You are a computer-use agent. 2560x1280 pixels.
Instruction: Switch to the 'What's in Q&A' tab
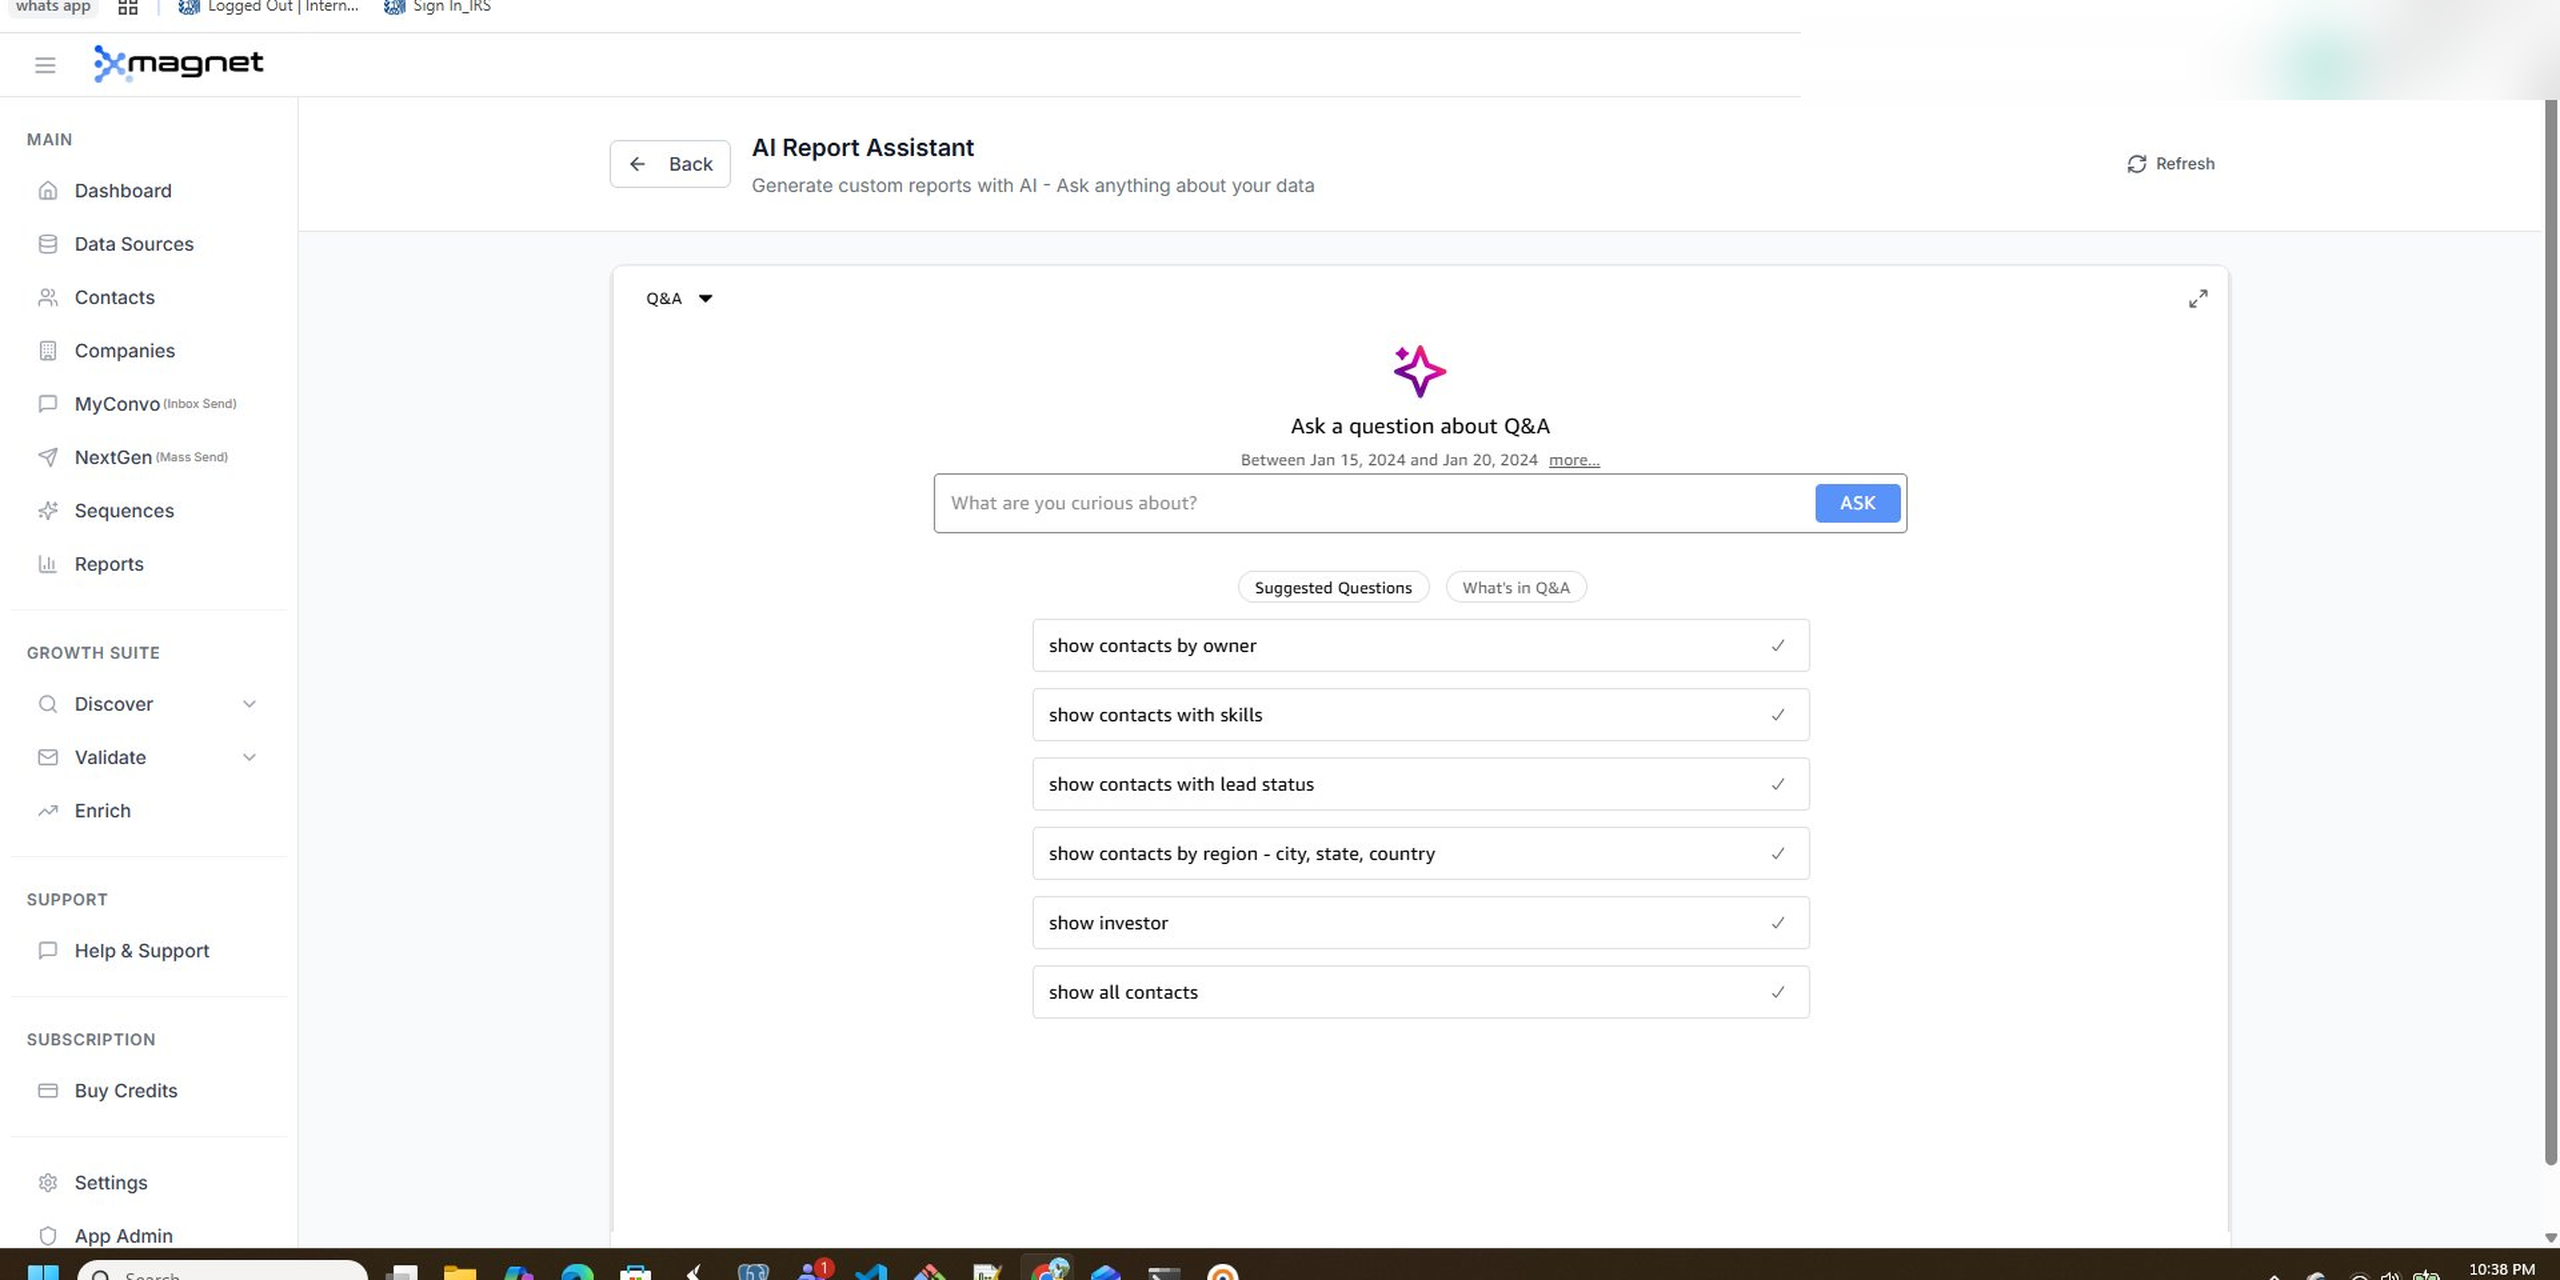(x=1515, y=587)
